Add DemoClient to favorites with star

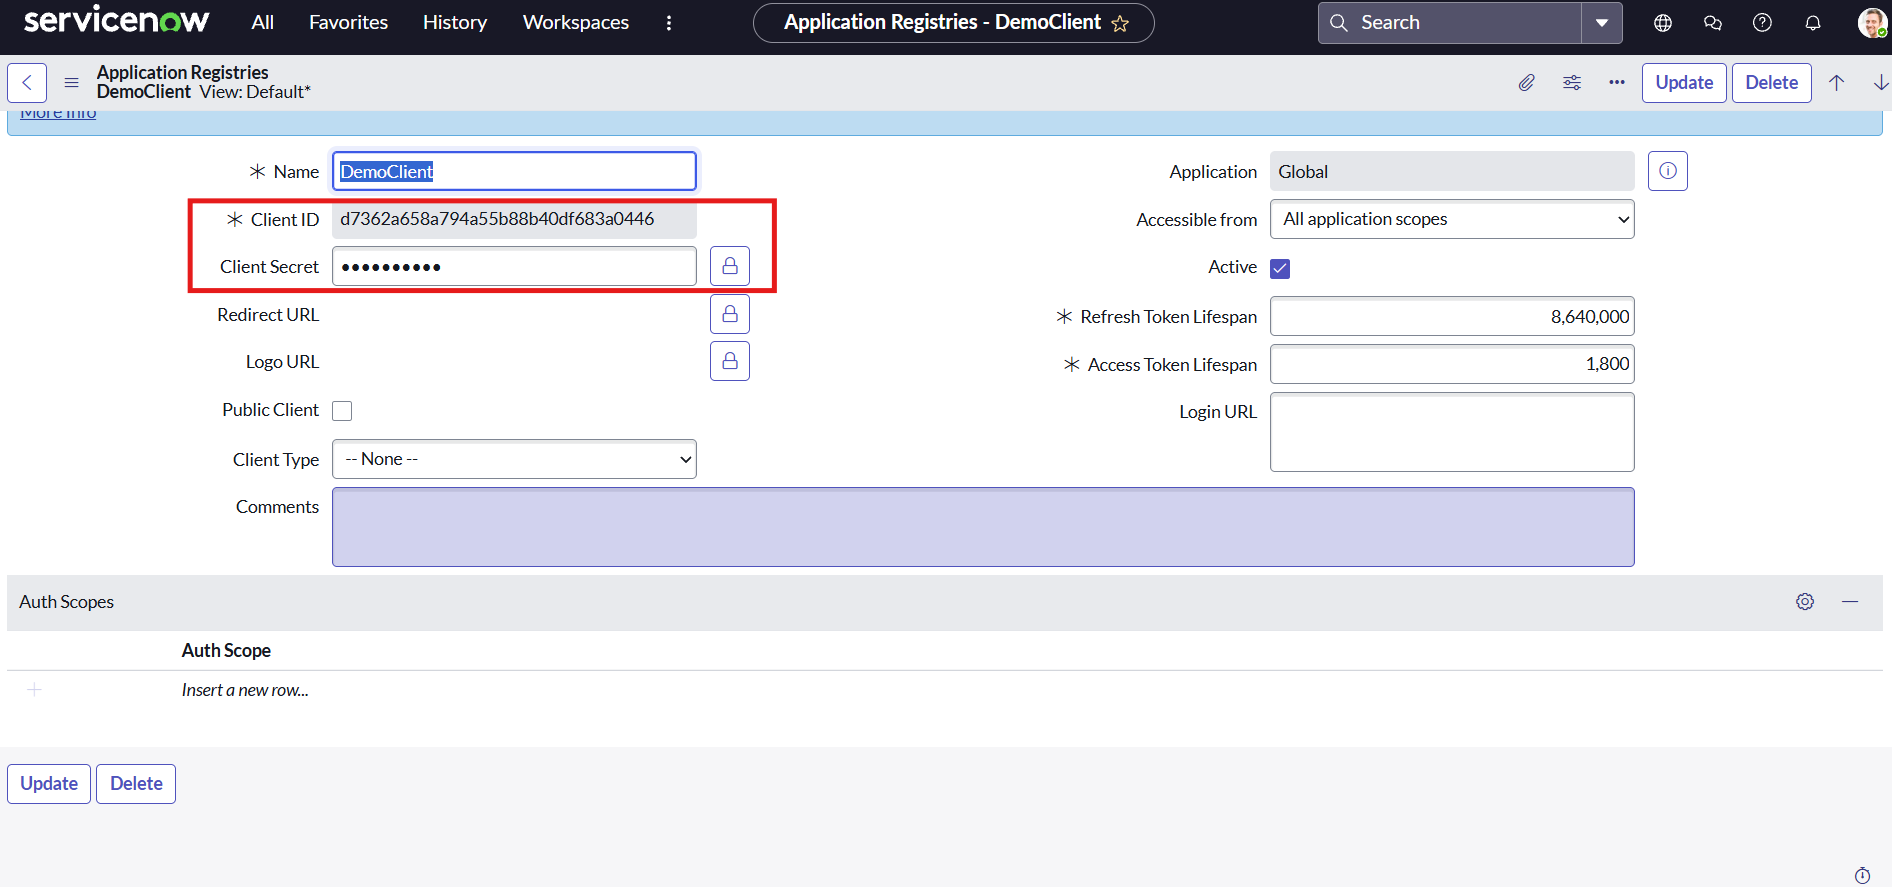click(x=1120, y=23)
